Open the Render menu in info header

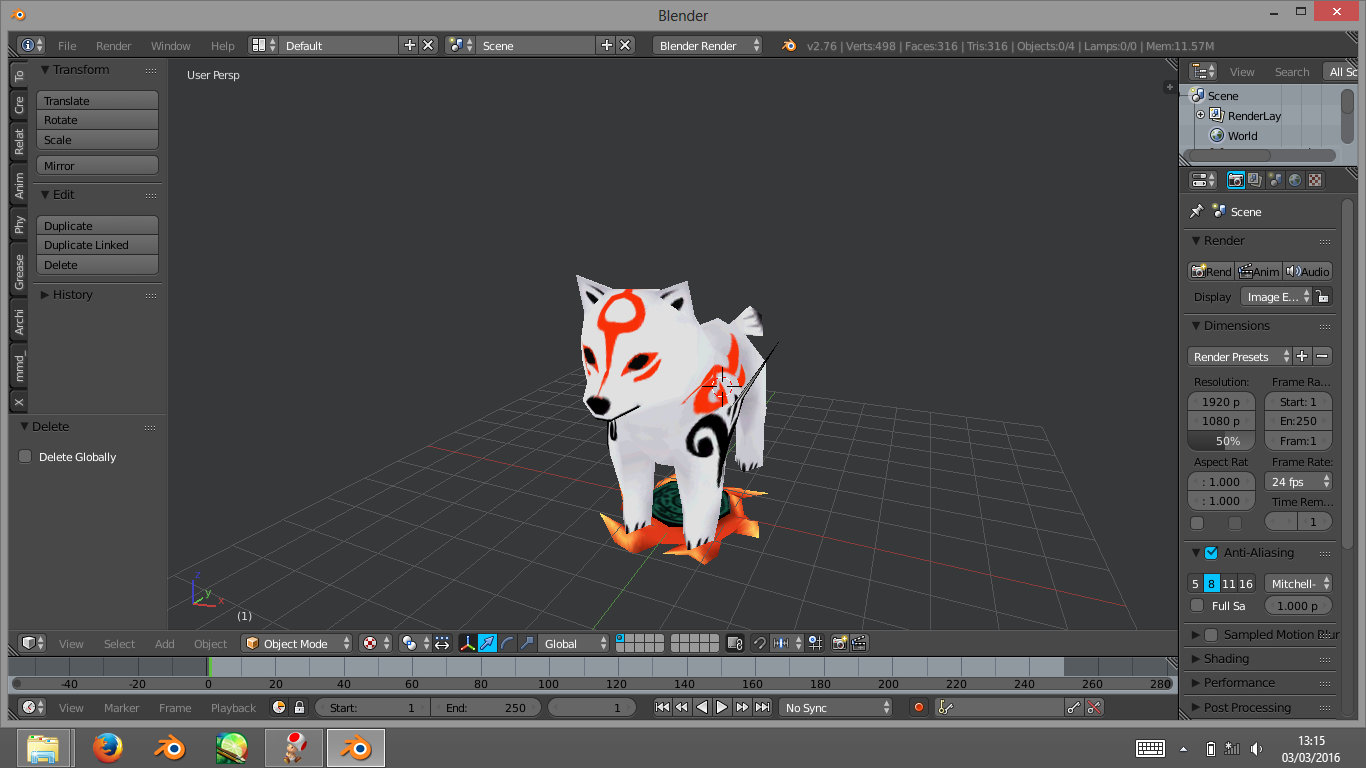[x=114, y=45]
